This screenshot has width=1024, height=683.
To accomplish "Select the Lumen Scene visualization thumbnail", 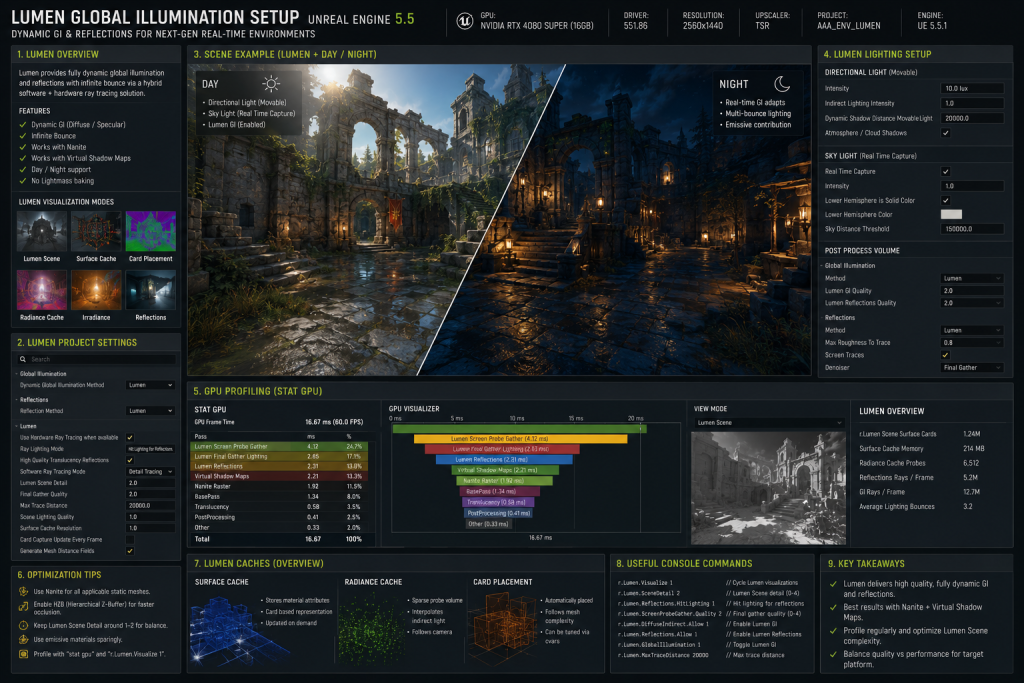I will 42,231.
